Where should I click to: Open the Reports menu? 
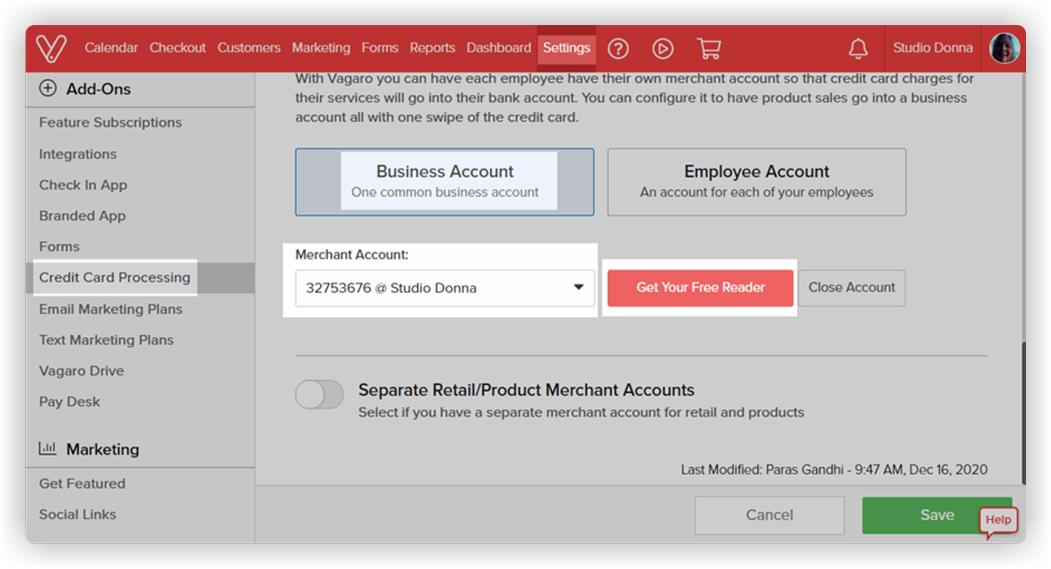[x=432, y=48]
